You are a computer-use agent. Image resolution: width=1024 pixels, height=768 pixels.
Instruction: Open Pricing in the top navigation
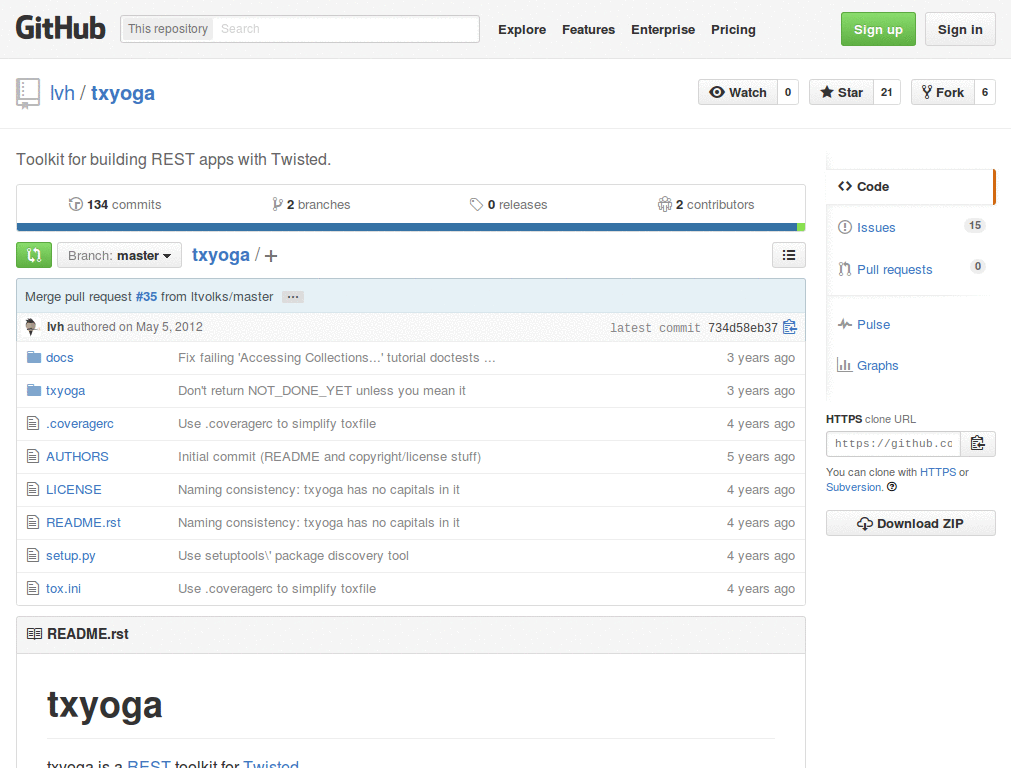(x=733, y=29)
